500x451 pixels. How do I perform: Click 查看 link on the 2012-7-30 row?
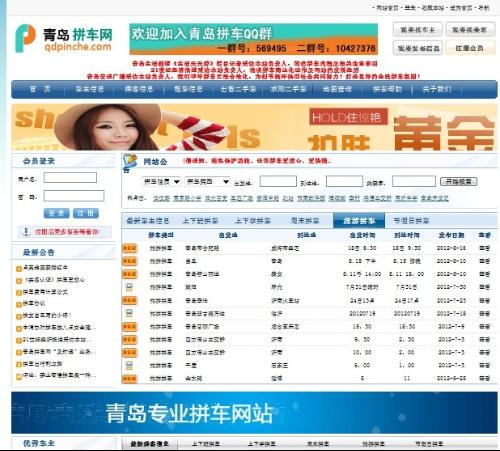(484, 287)
